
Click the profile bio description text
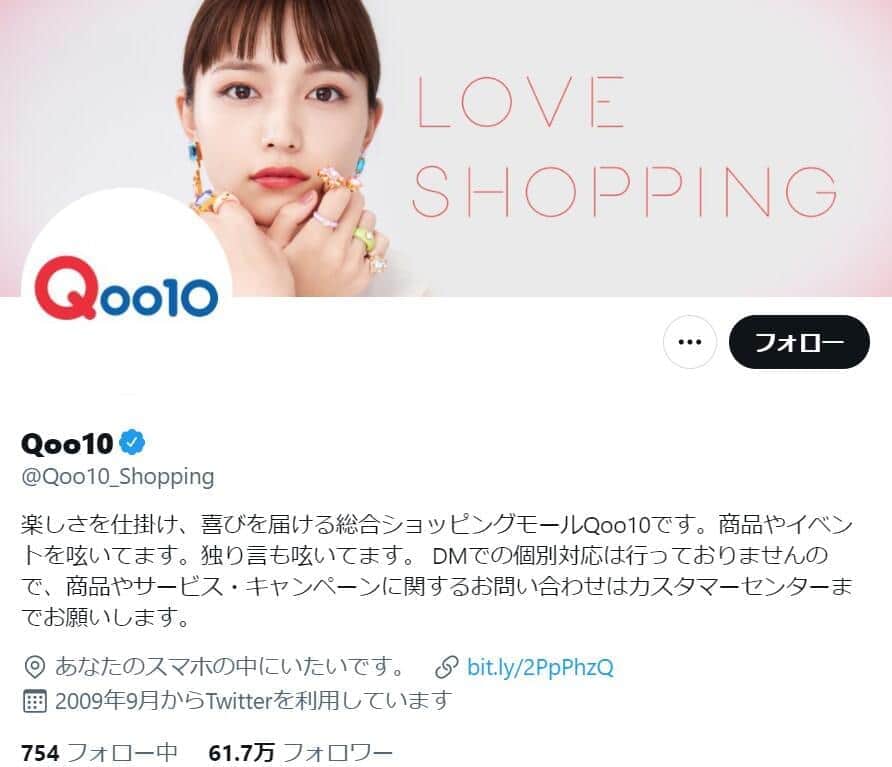437,571
